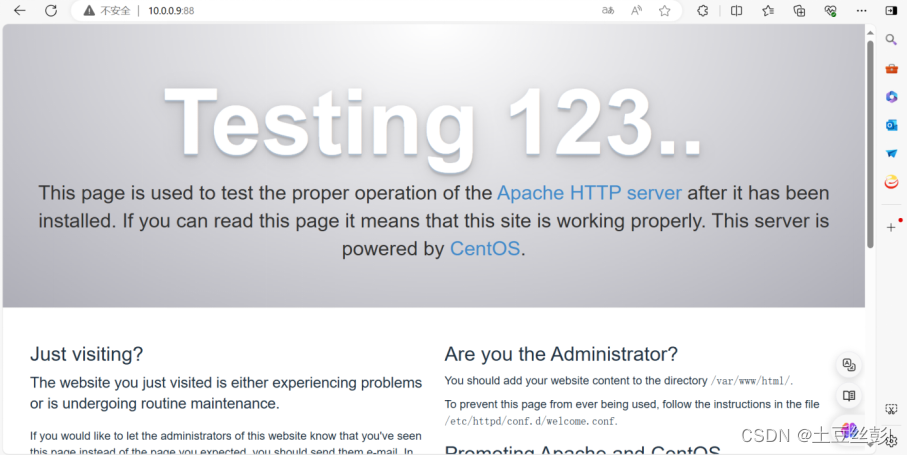Click the Just visiting? heading
The image size is (907, 455).
click(86, 354)
